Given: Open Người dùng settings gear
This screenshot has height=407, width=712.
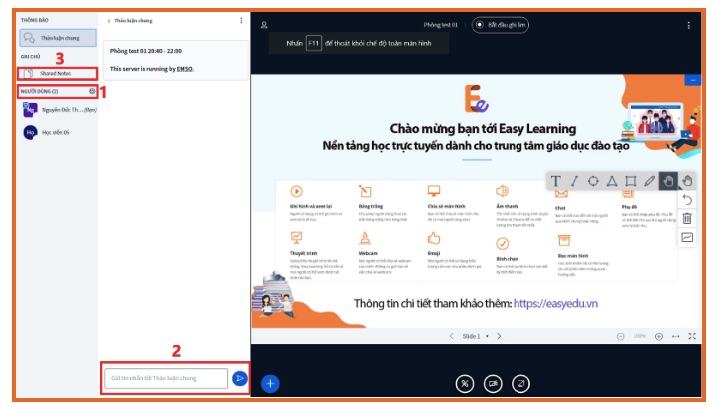Looking at the screenshot, I should tap(92, 91).
